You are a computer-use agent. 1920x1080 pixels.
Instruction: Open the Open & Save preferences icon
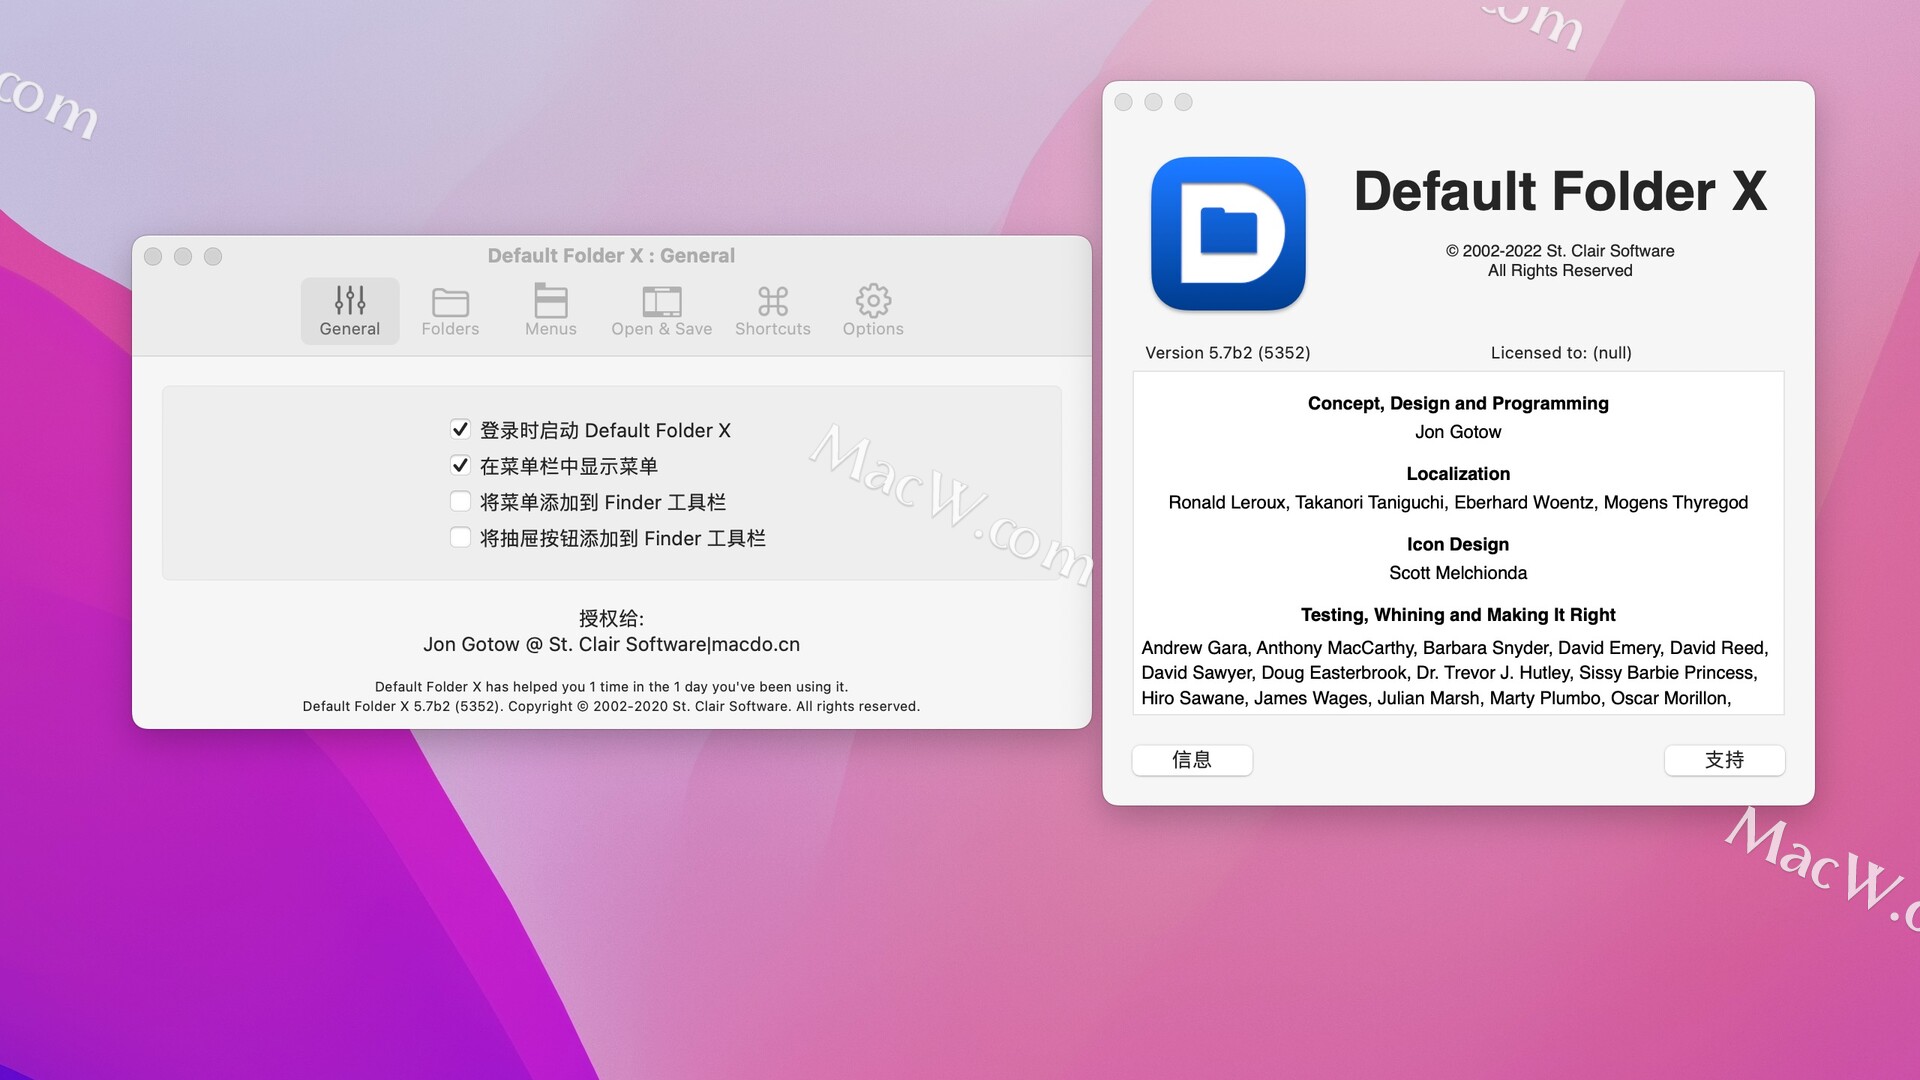click(x=661, y=301)
